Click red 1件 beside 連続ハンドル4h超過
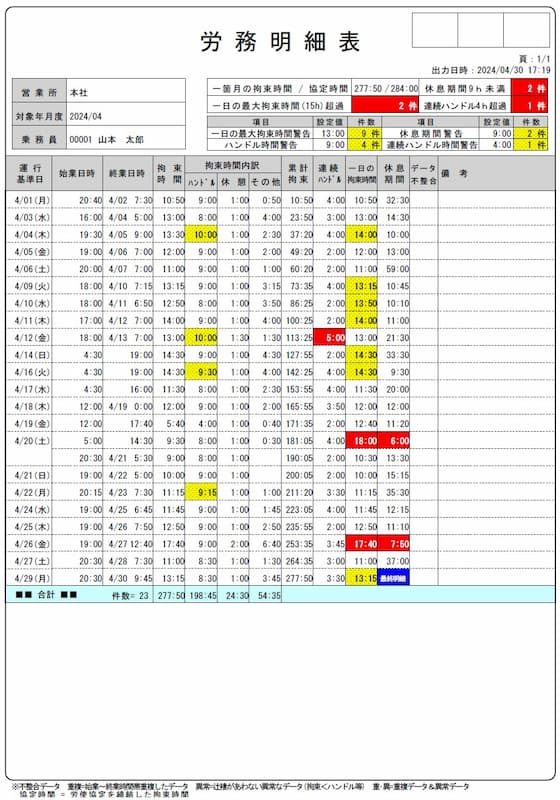Image resolution: width=560 pixels, height=800 pixels. pos(529,105)
